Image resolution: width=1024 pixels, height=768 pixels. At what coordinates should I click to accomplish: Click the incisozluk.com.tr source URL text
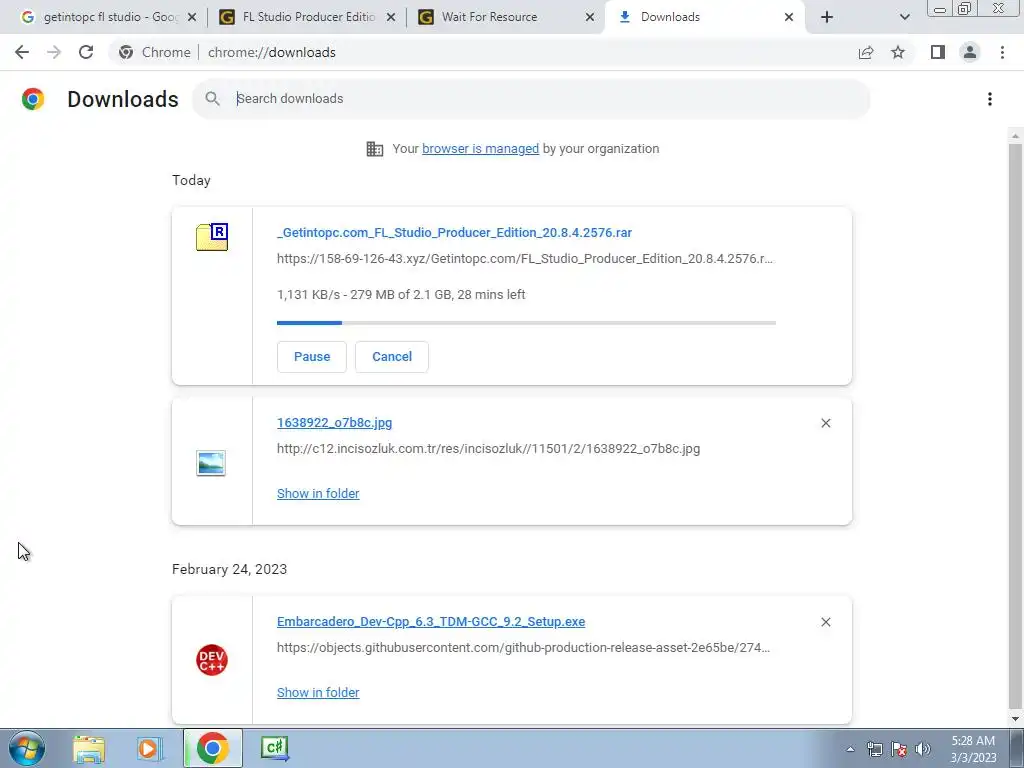[x=488, y=449]
